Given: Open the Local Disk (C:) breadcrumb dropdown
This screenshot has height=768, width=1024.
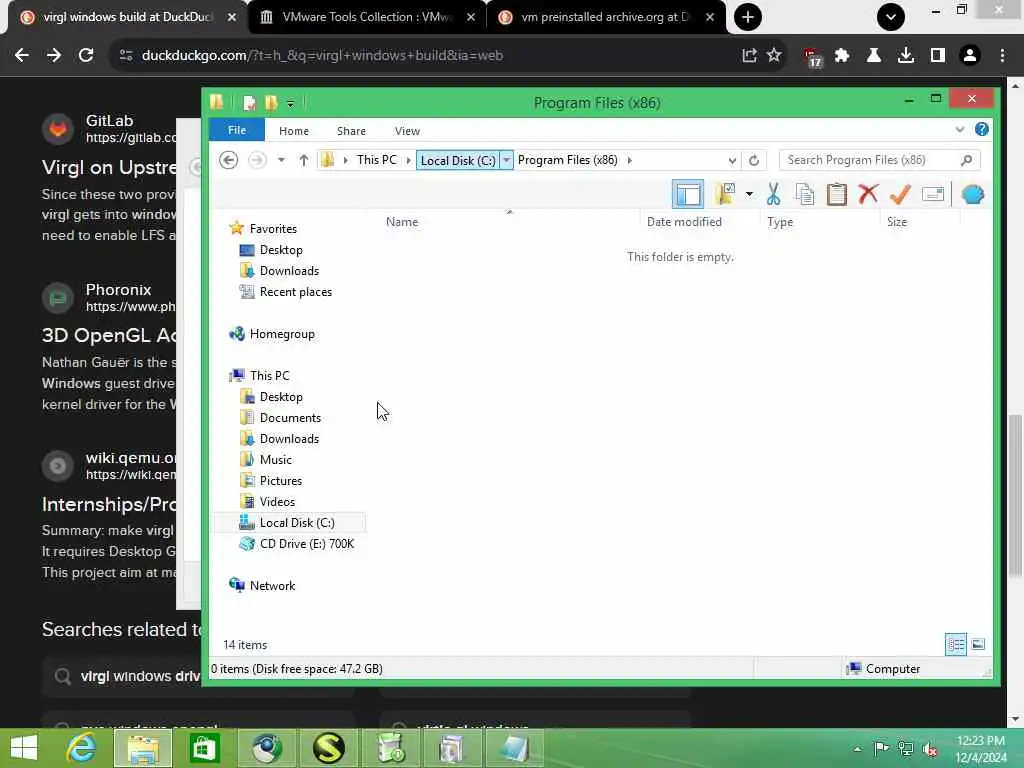Looking at the screenshot, I should click(x=506, y=161).
